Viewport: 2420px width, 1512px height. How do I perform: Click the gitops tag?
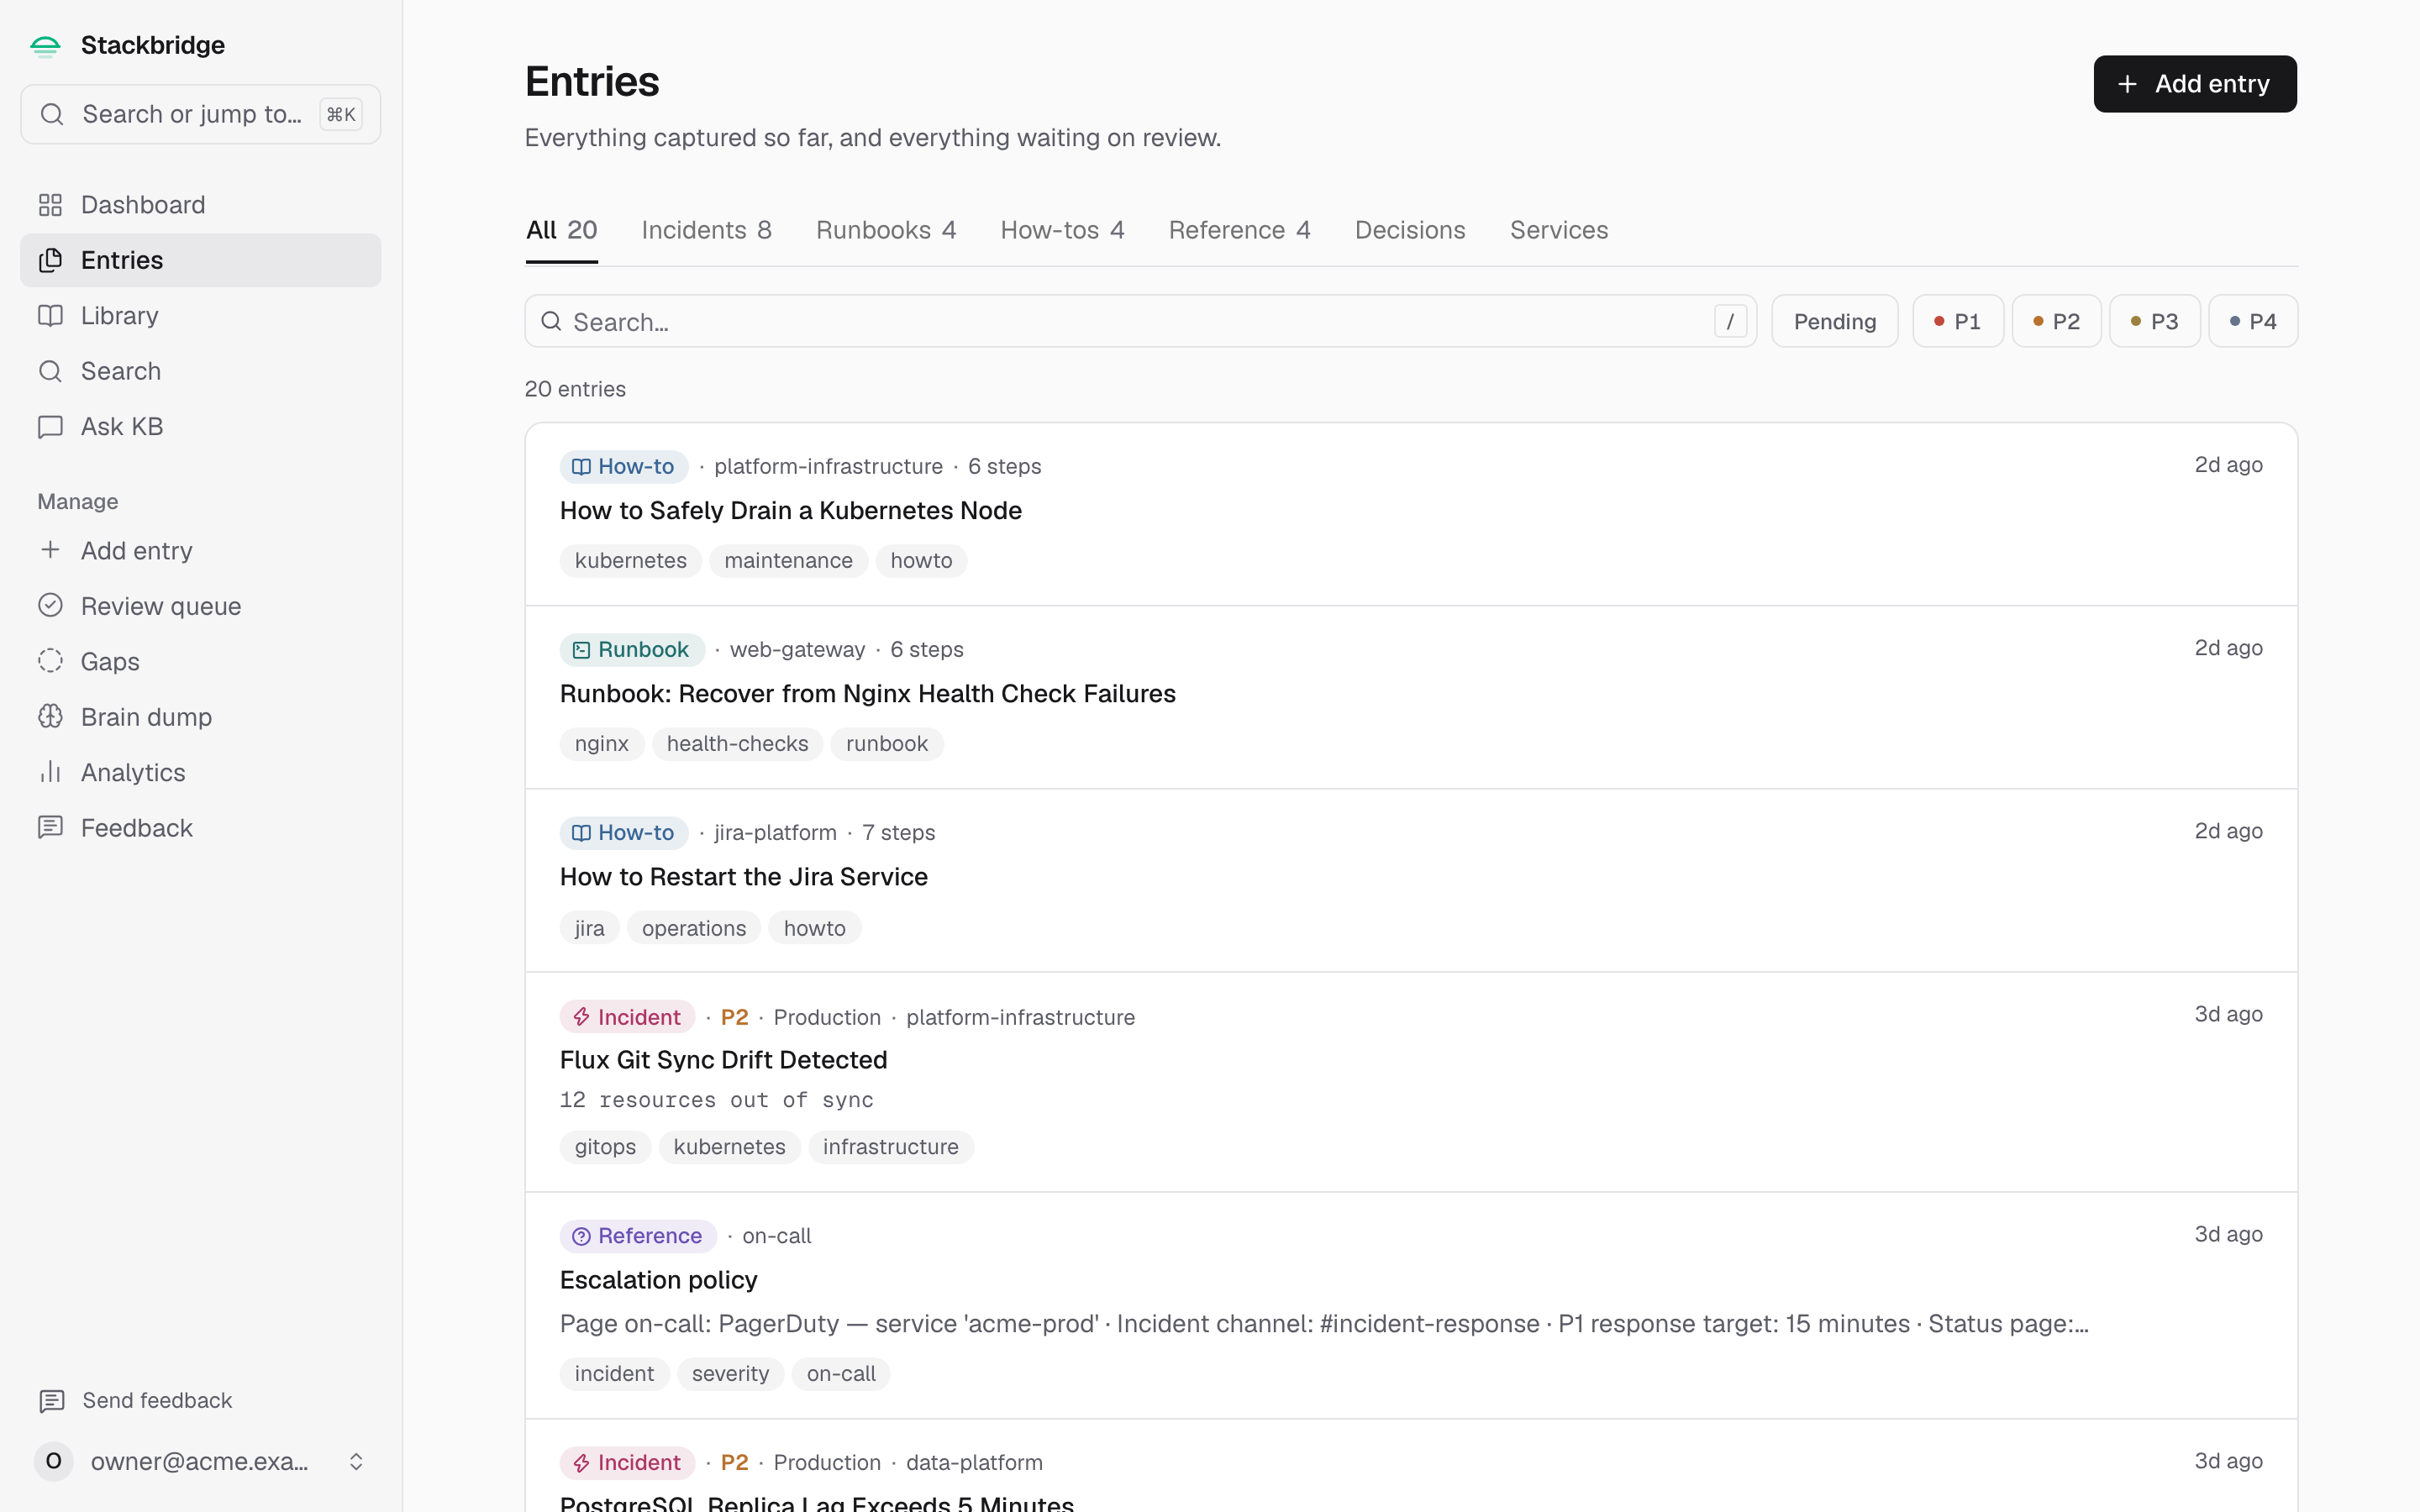pos(606,1147)
